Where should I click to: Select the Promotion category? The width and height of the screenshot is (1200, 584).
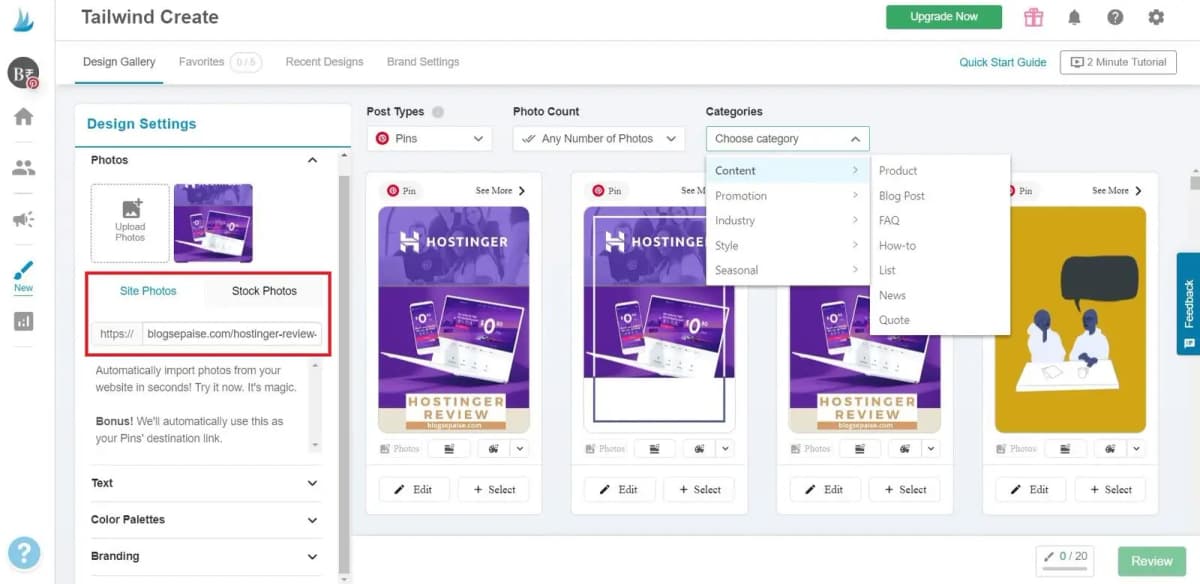click(787, 196)
